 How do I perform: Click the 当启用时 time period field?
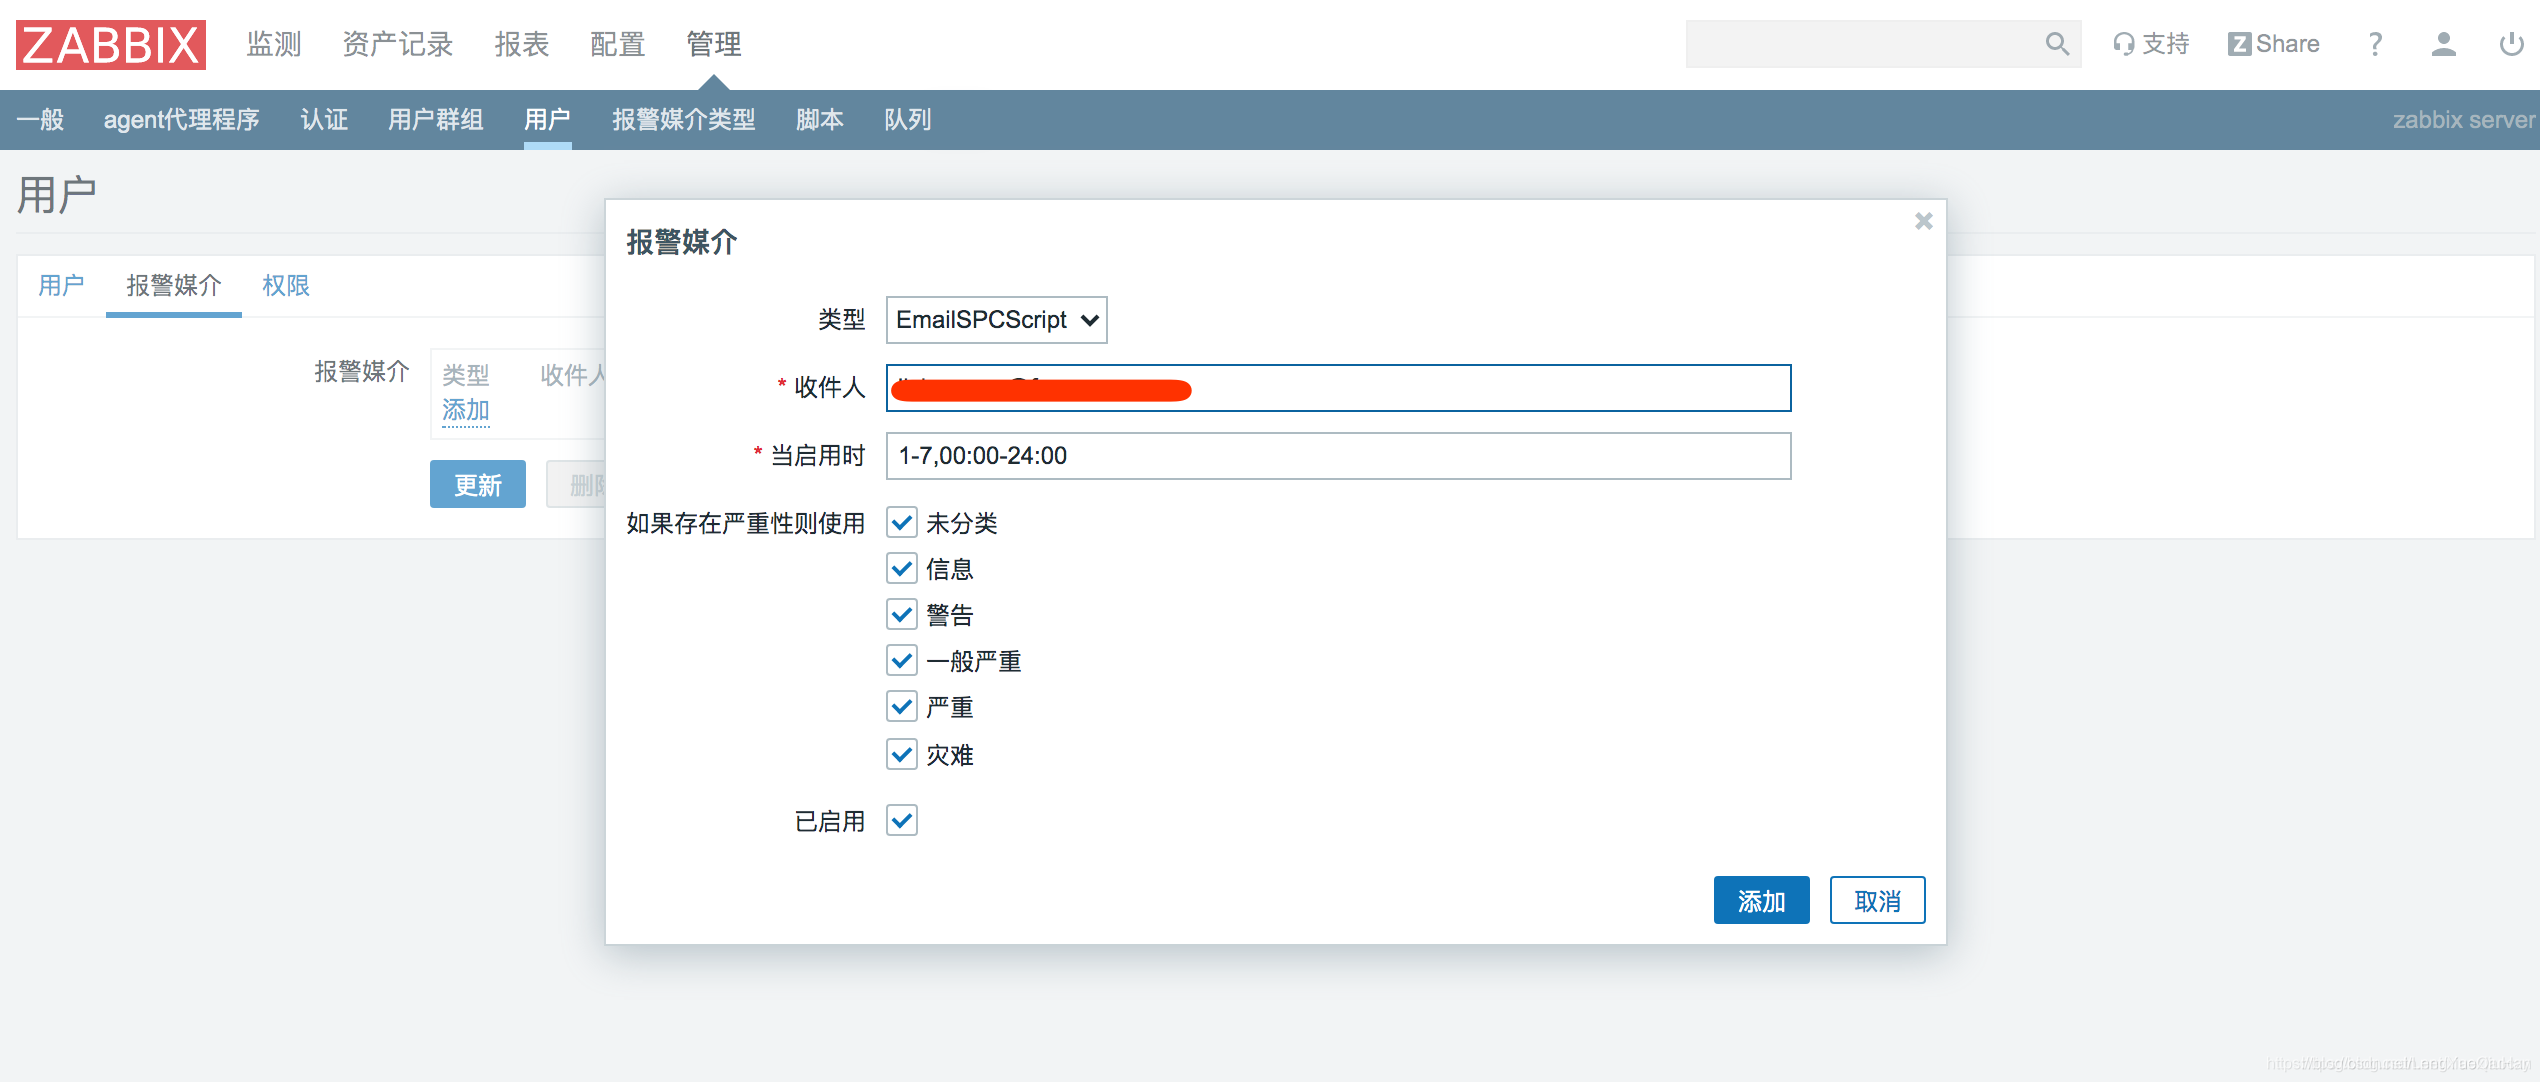[x=1339, y=456]
